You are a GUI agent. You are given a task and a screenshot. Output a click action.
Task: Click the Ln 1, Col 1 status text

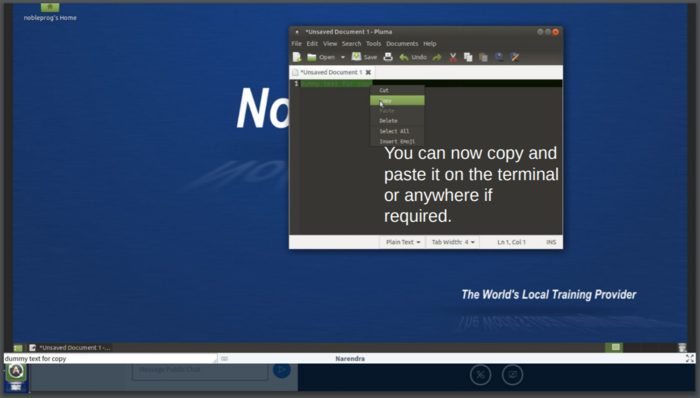point(512,242)
